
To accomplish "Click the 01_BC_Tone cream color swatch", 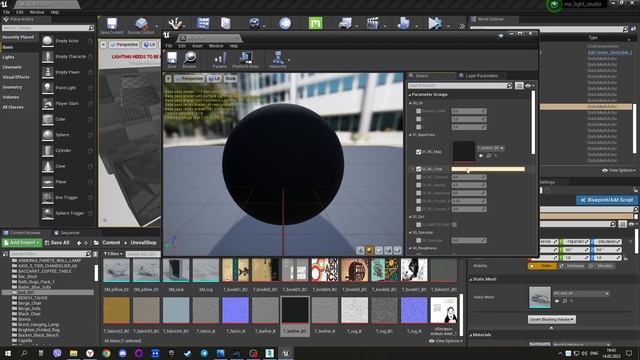I will coord(488,169).
